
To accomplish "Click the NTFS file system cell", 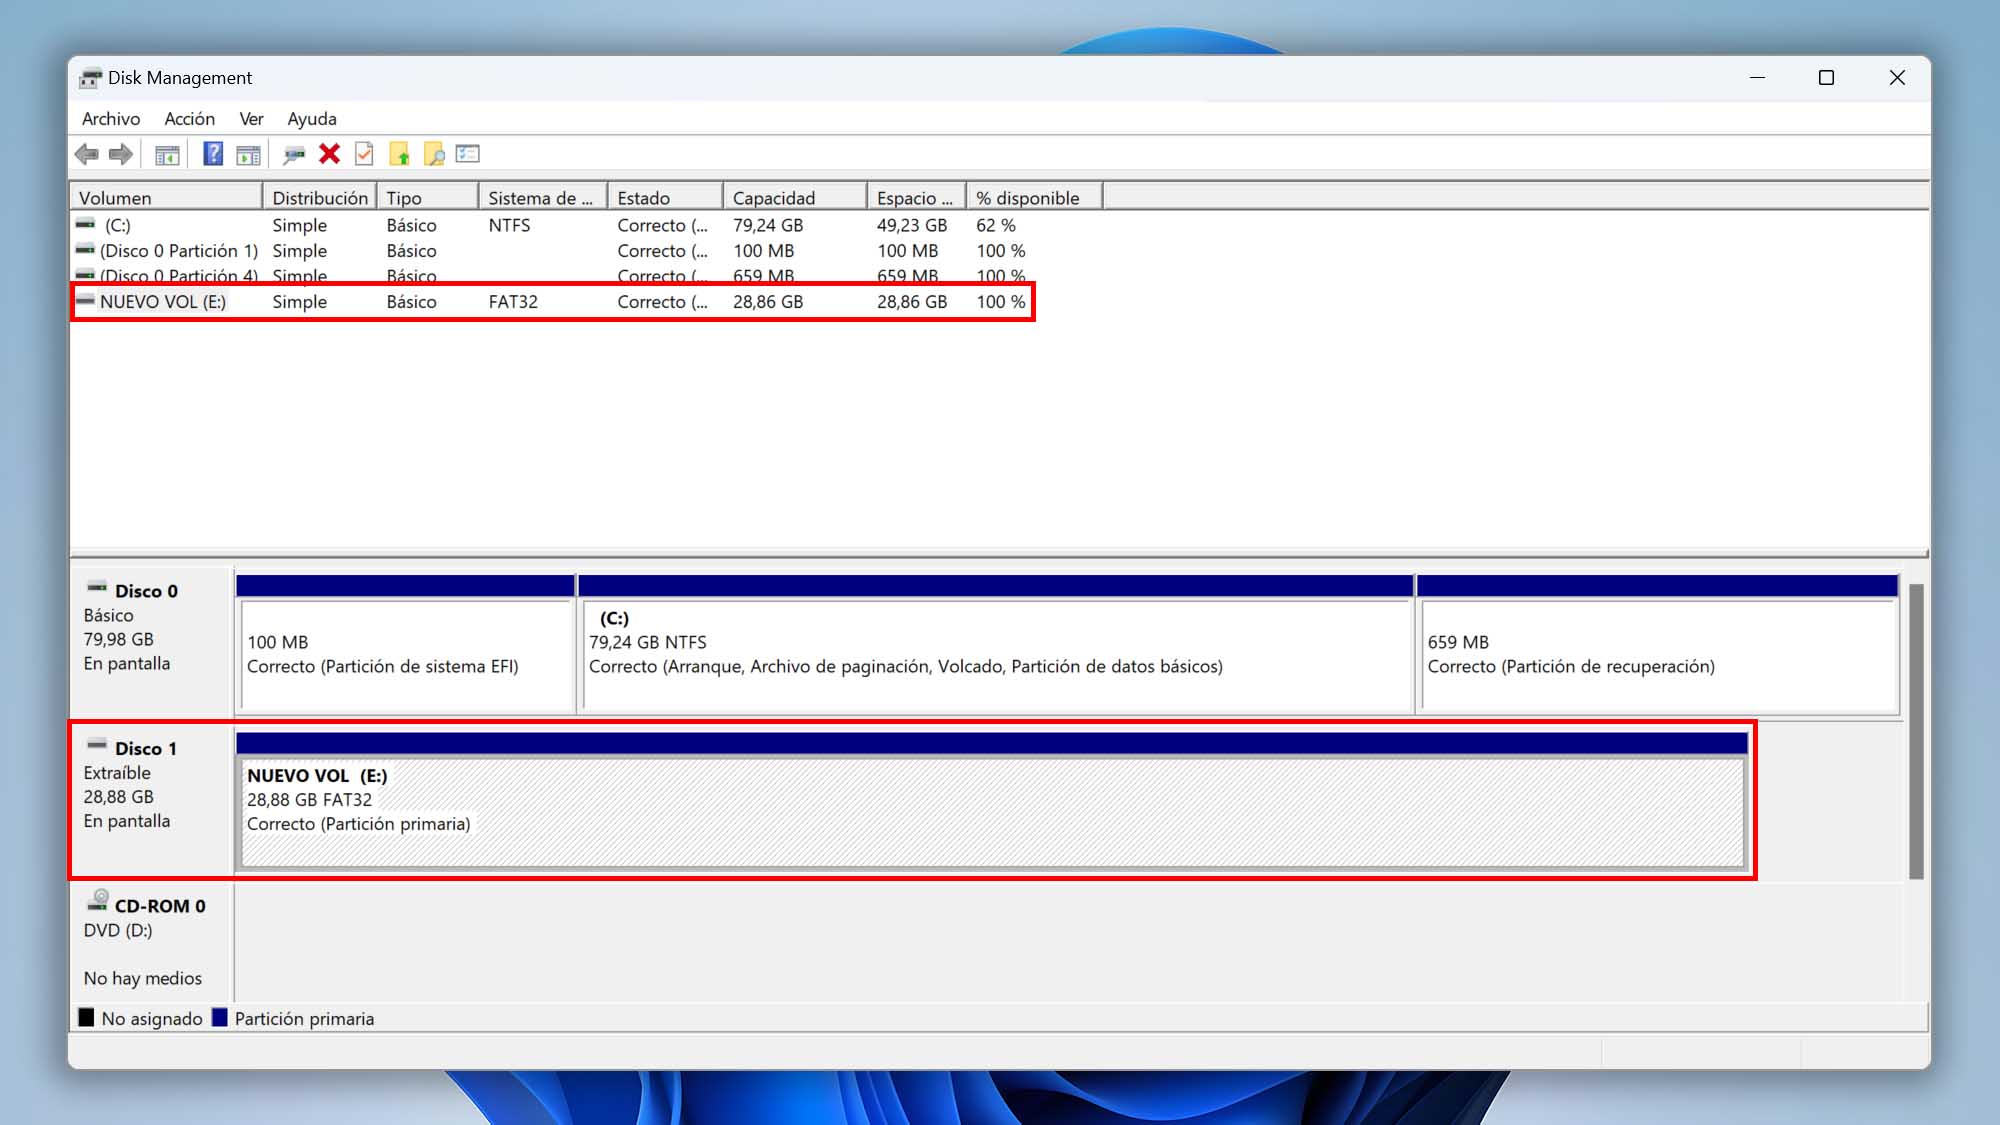I will [510, 225].
